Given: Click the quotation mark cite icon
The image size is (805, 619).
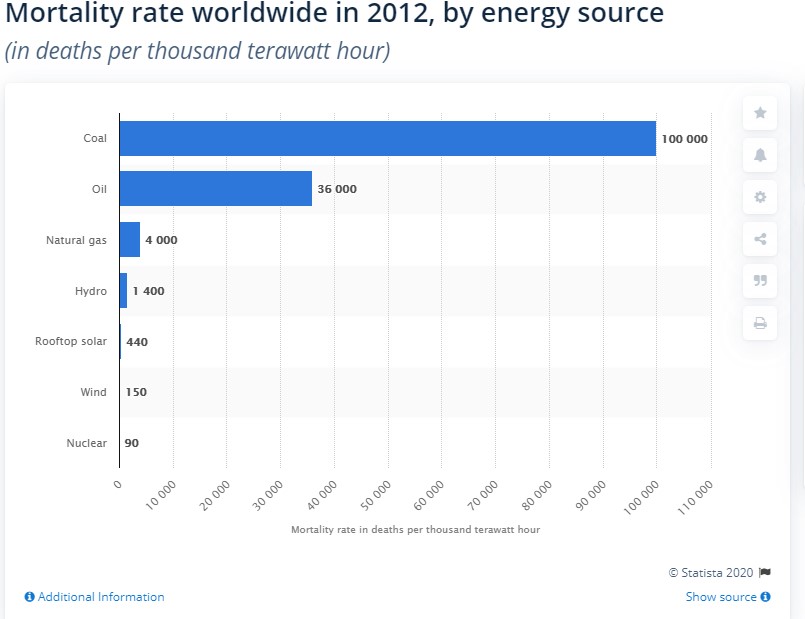Looking at the screenshot, I should (760, 281).
